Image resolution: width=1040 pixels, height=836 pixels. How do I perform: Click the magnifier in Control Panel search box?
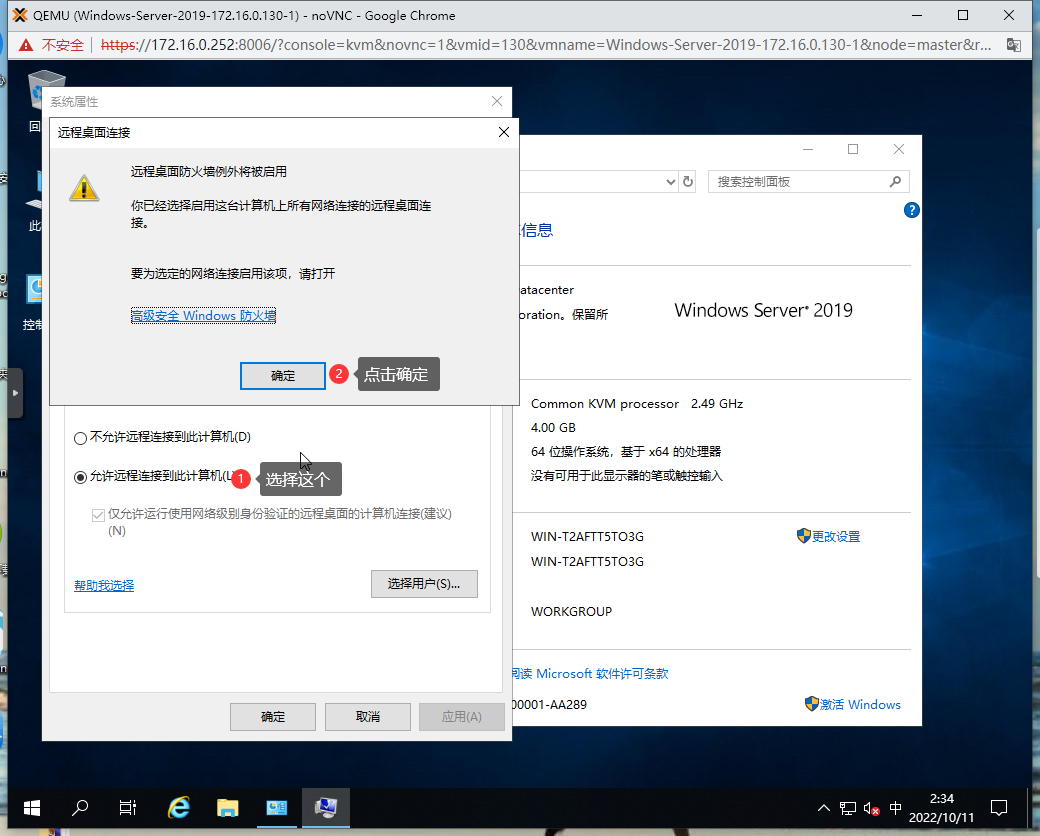point(895,181)
